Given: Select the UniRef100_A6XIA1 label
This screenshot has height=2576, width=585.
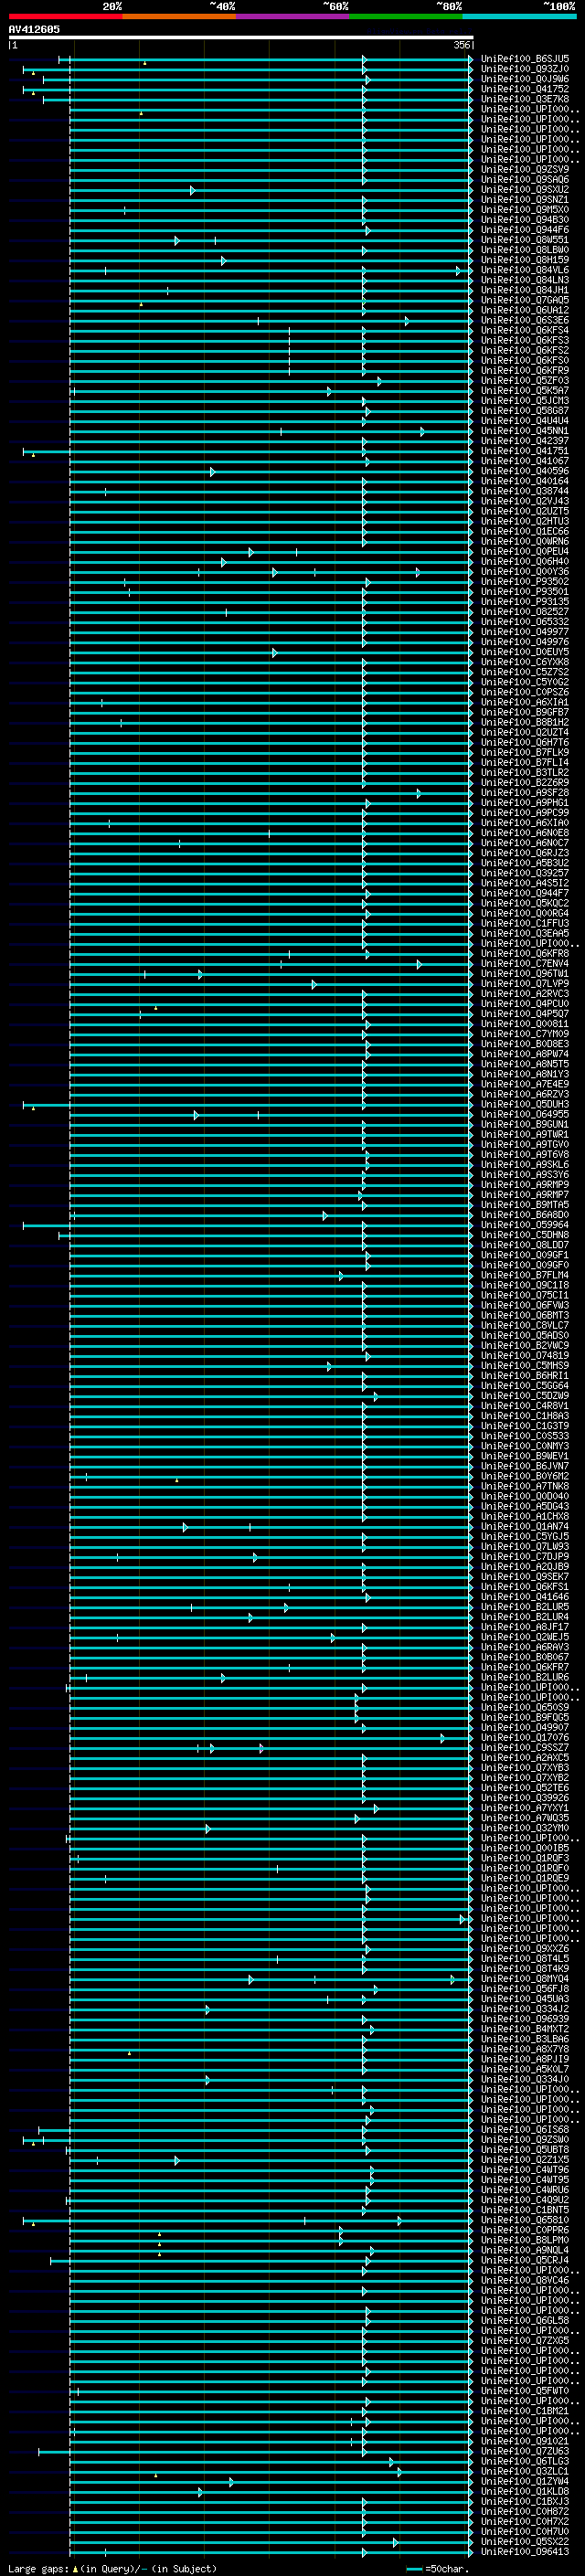Looking at the screenshot, I should coord(525,702).
